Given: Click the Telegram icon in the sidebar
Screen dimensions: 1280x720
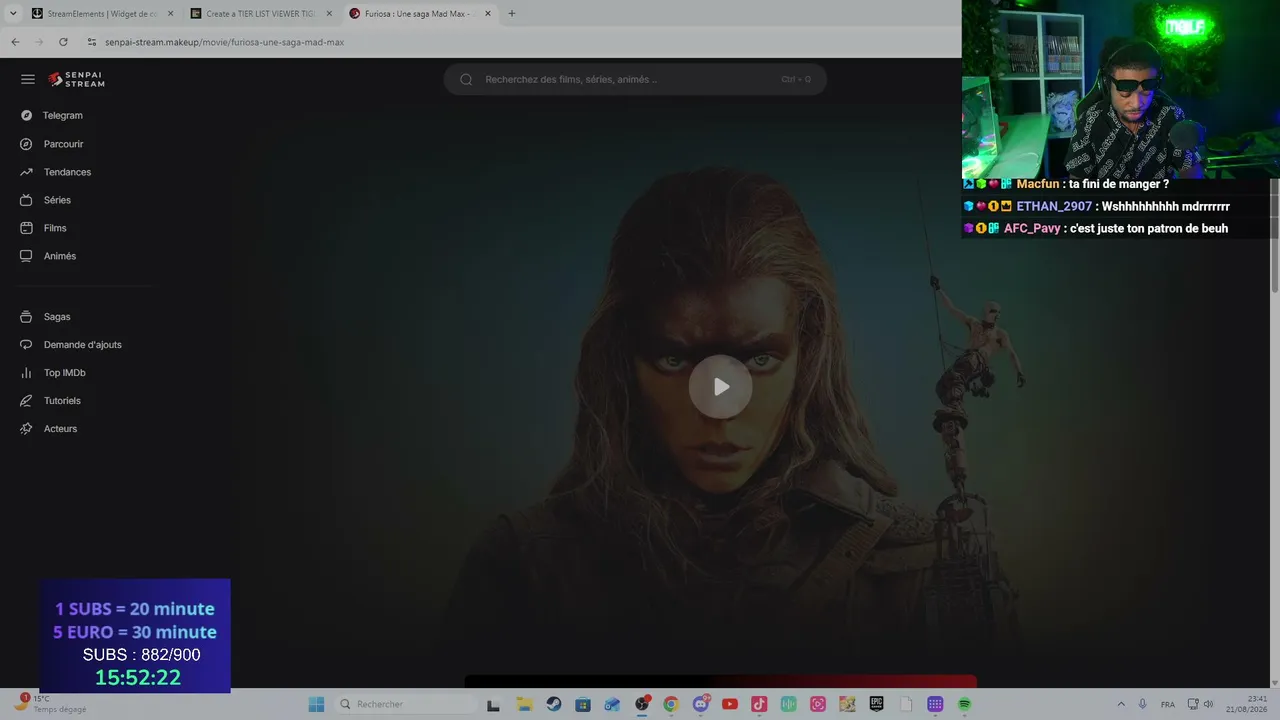Looking at the screenshot, I should click(26, 116).
